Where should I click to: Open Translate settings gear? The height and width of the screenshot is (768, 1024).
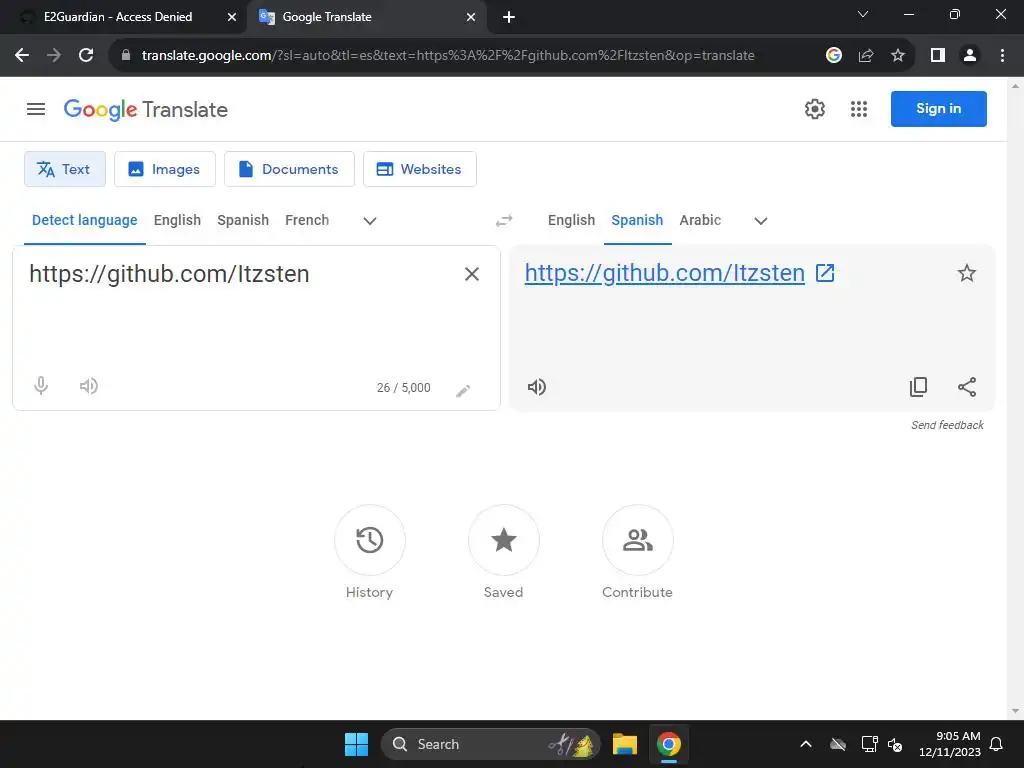[814, 109]
